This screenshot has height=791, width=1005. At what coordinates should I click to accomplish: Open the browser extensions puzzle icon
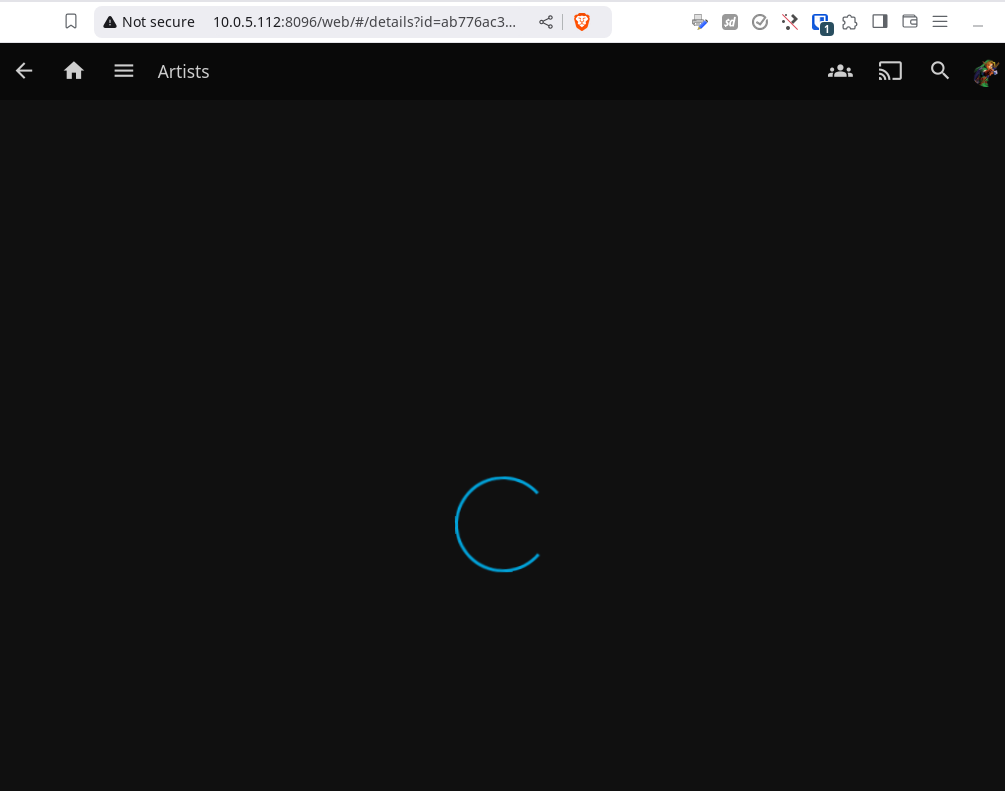click(x=850, y=22)
